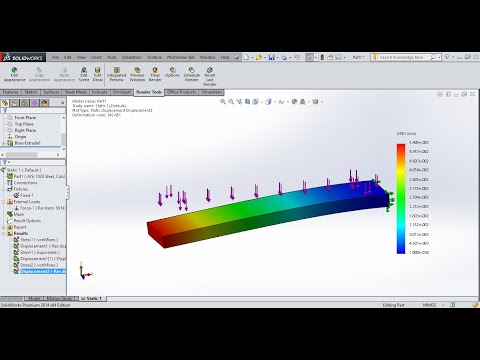Open the PhotoView 360 menu
The width and height of the screenshot is (480, 360).
181,57
